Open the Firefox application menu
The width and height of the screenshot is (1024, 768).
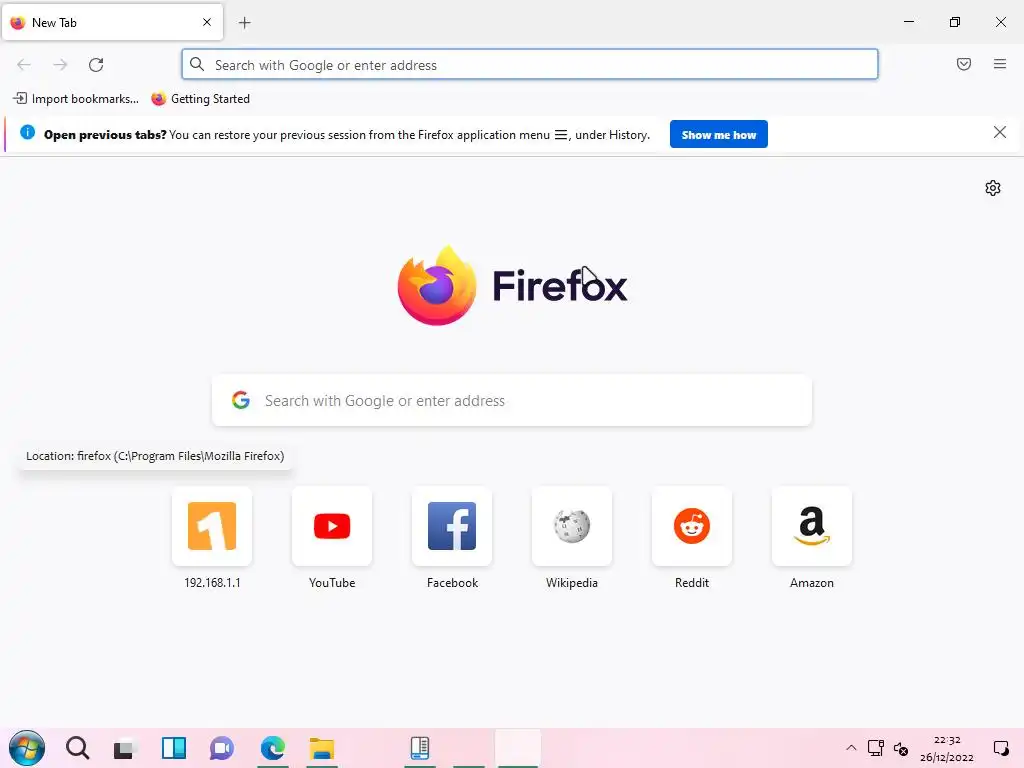tap(1000, 64)
